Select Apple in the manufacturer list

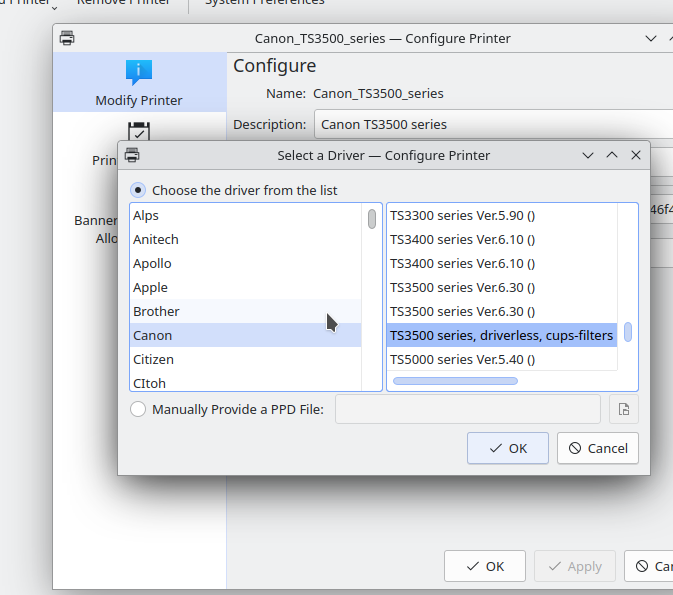pyautogui.click(x=151, y=287)
